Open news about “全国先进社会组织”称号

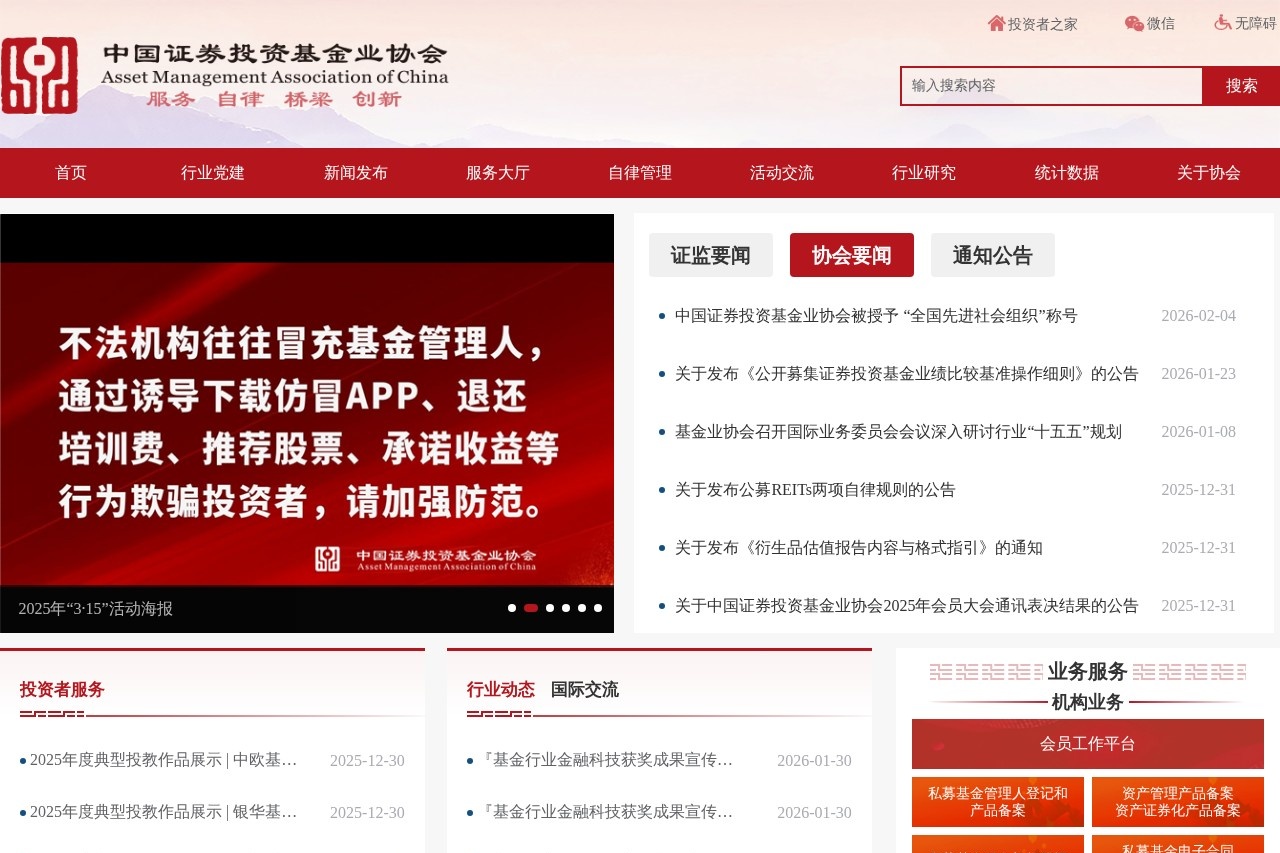(x=876, y=316)
